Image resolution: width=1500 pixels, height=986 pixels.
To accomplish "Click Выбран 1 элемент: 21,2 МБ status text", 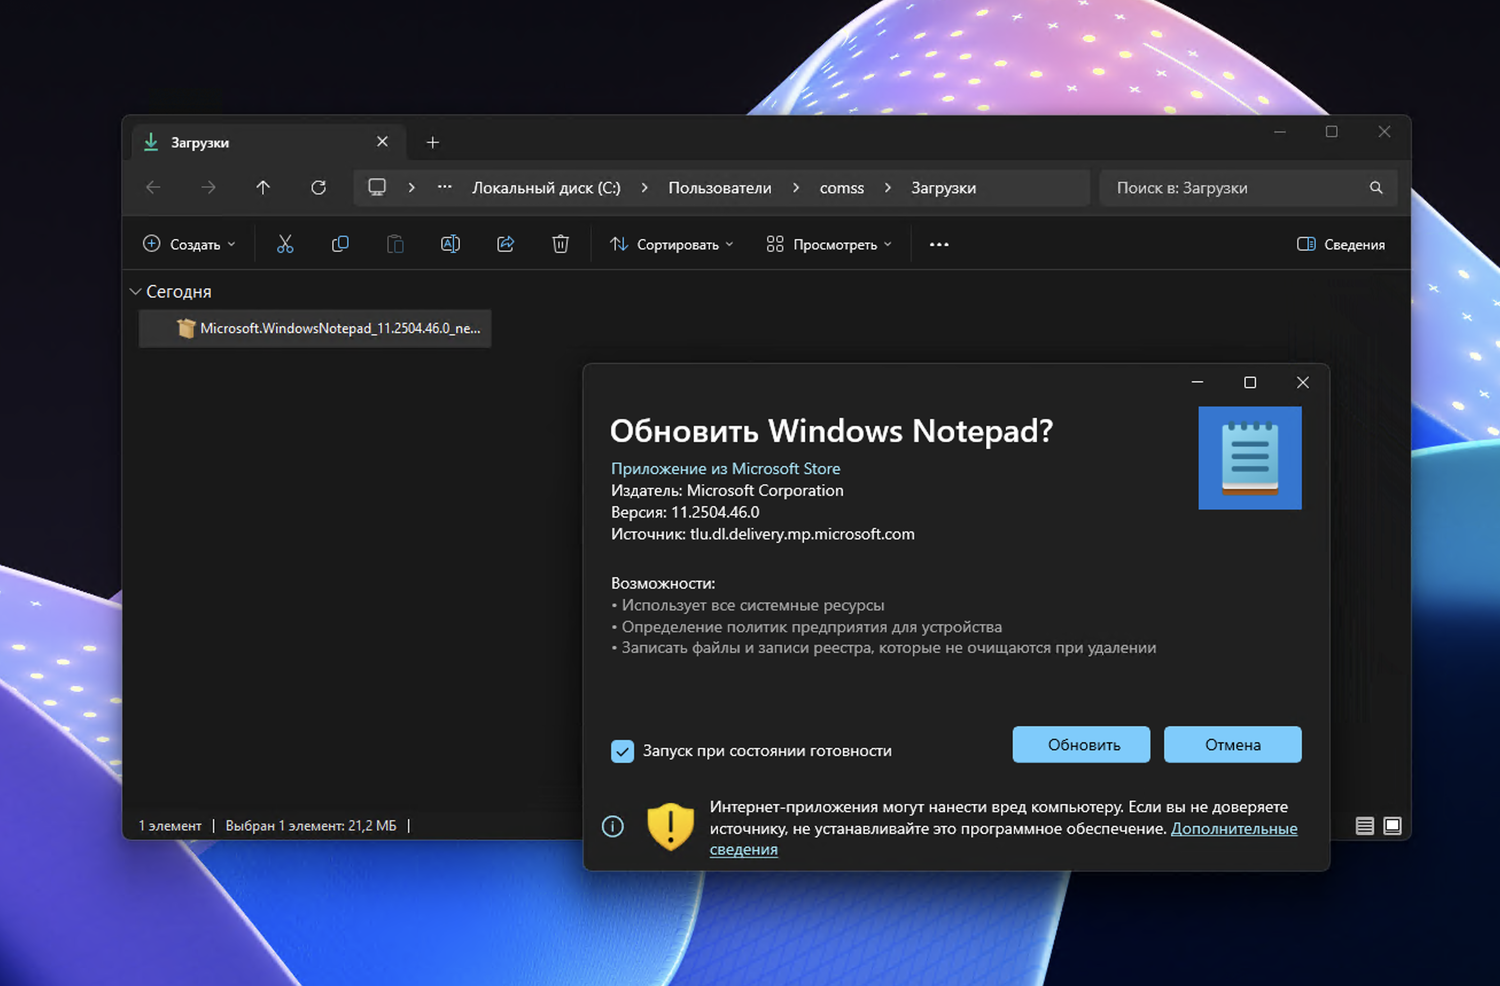I will (311, 826).
